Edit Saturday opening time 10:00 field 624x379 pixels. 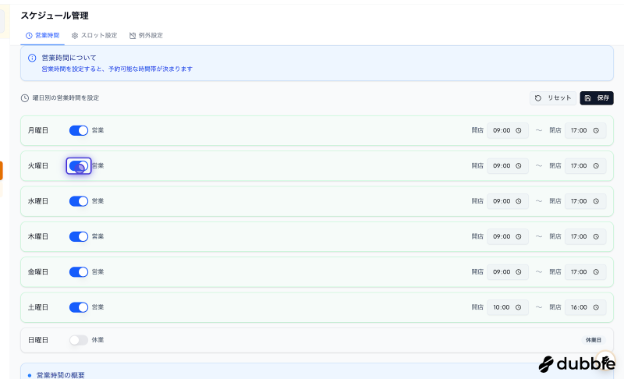[508, 307]
